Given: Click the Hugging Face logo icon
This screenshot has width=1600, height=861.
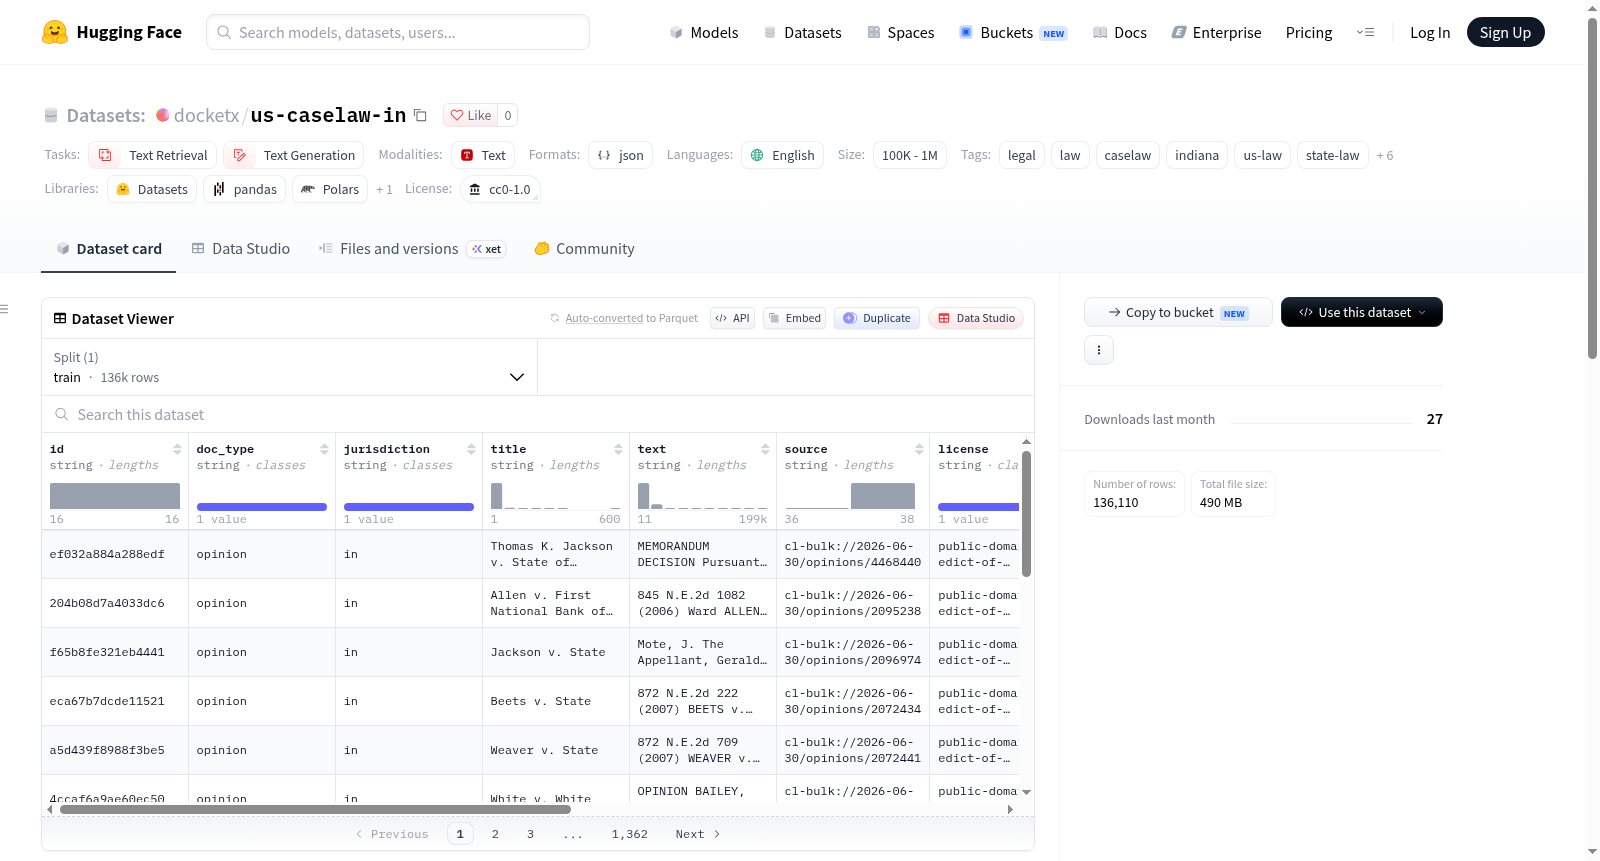Looking at the screenshot, I should point(55,32).
